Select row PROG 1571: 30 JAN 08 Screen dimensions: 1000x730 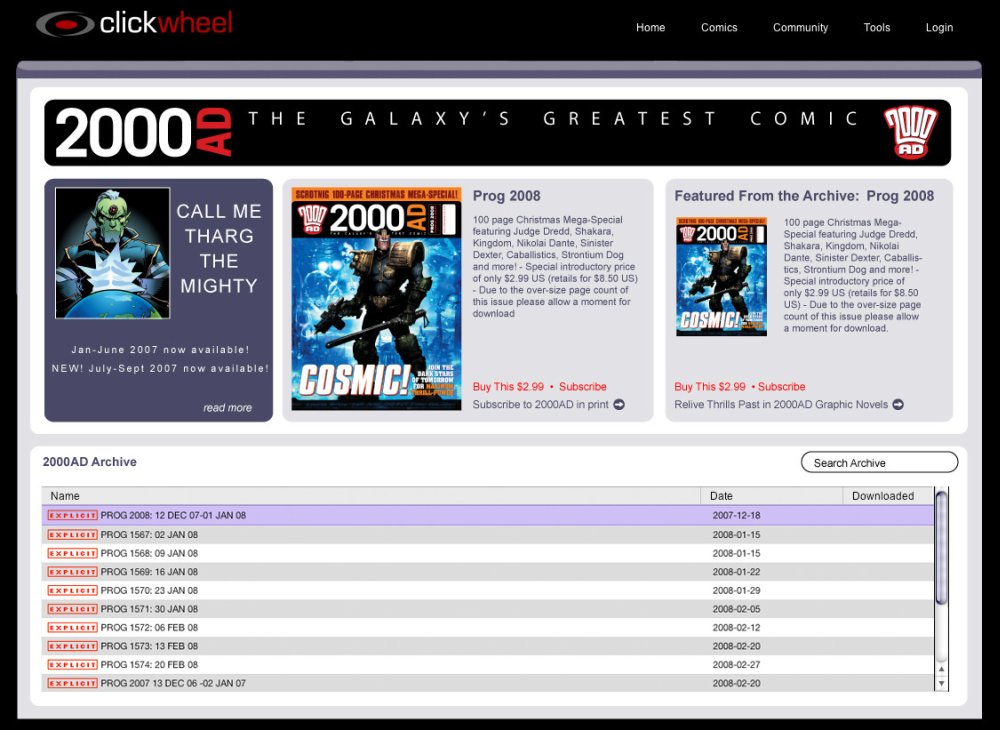[488, 609]
